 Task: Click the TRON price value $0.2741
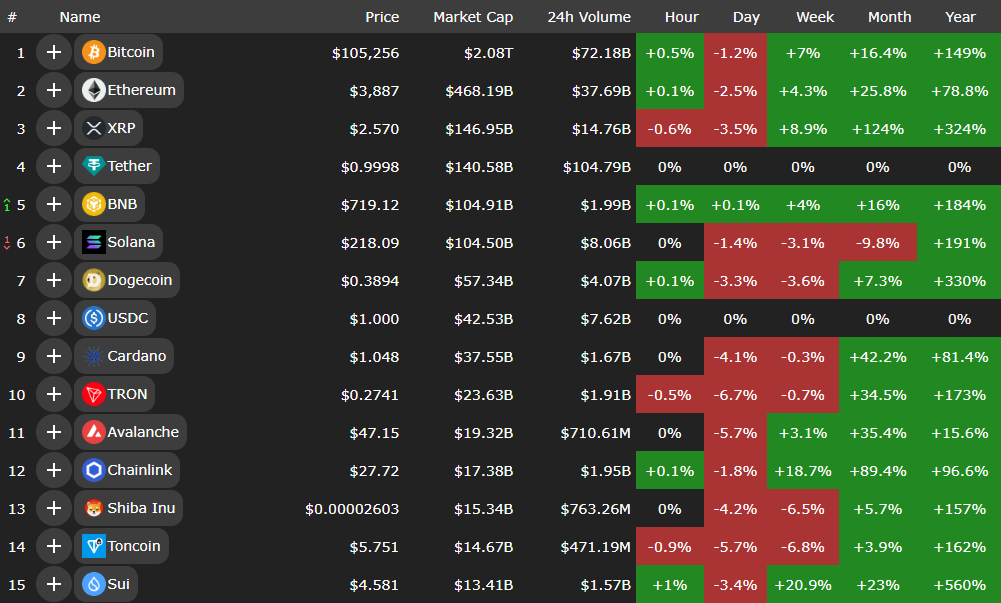pyautogui.click(x=370, y=394)
